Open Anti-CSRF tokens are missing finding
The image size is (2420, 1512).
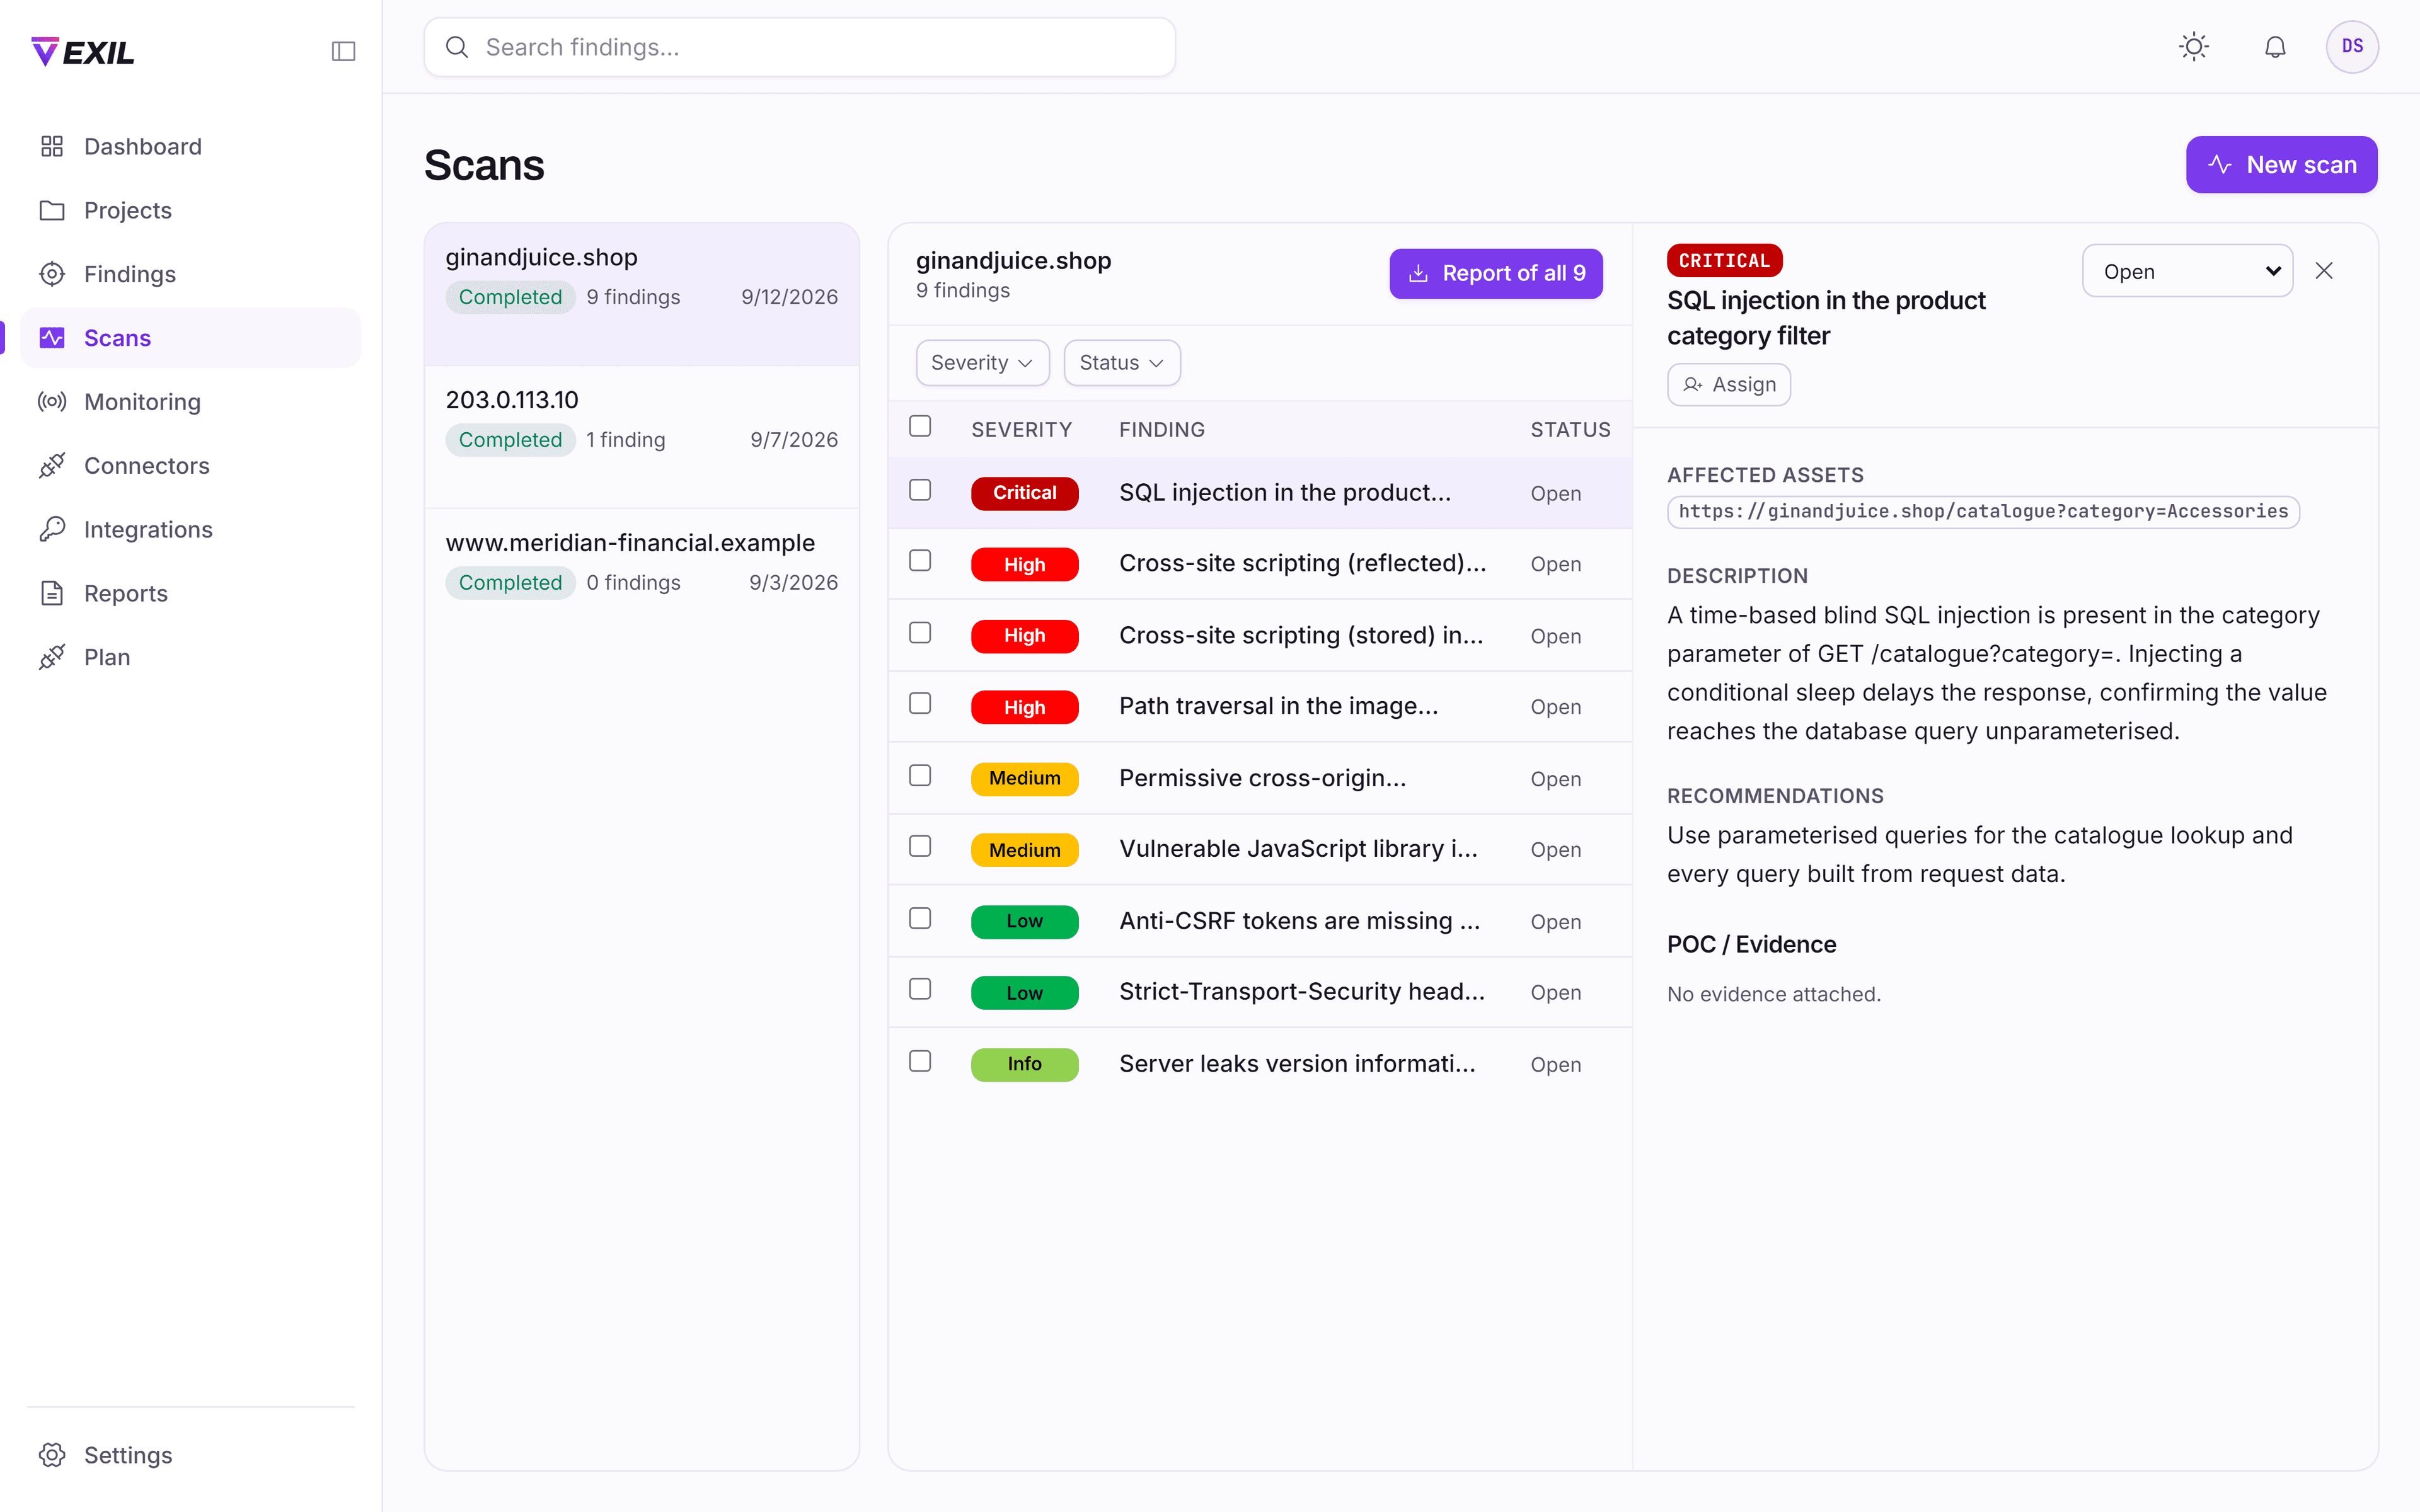1260,922
